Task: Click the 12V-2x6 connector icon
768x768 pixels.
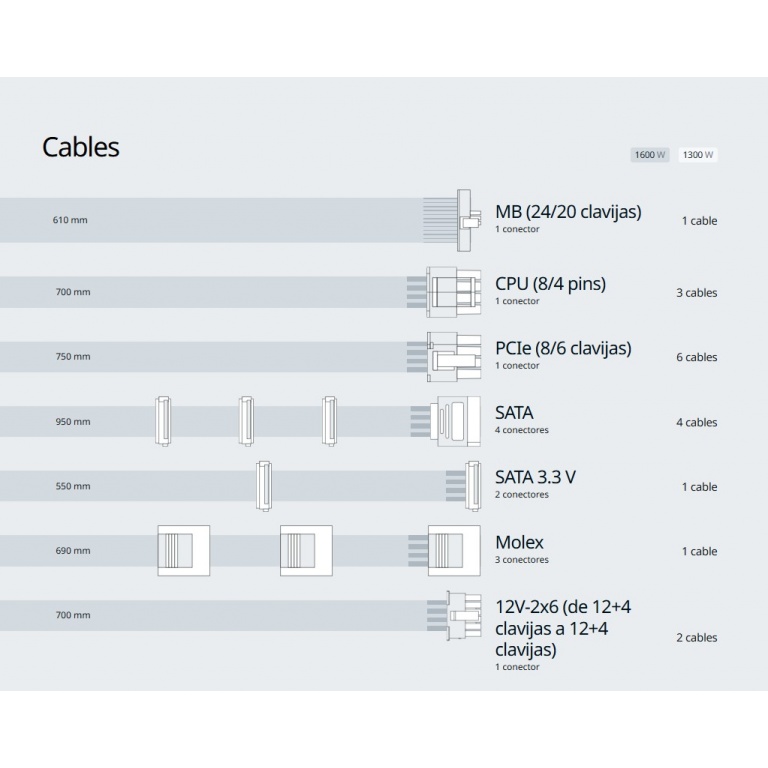Action: 456,615
